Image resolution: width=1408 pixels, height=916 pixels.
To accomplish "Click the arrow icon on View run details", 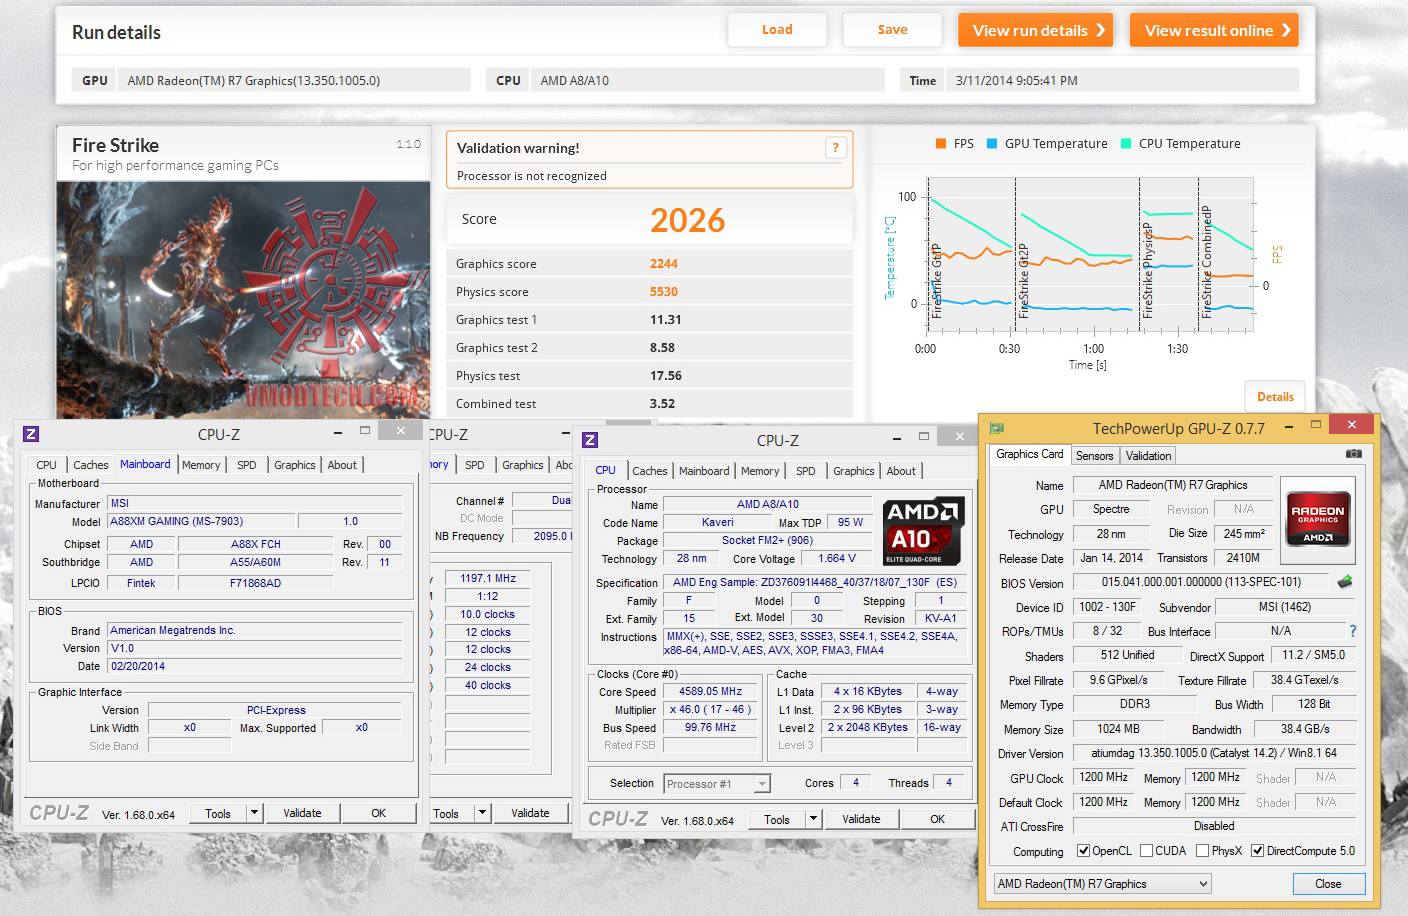I will click(1100, 30).
